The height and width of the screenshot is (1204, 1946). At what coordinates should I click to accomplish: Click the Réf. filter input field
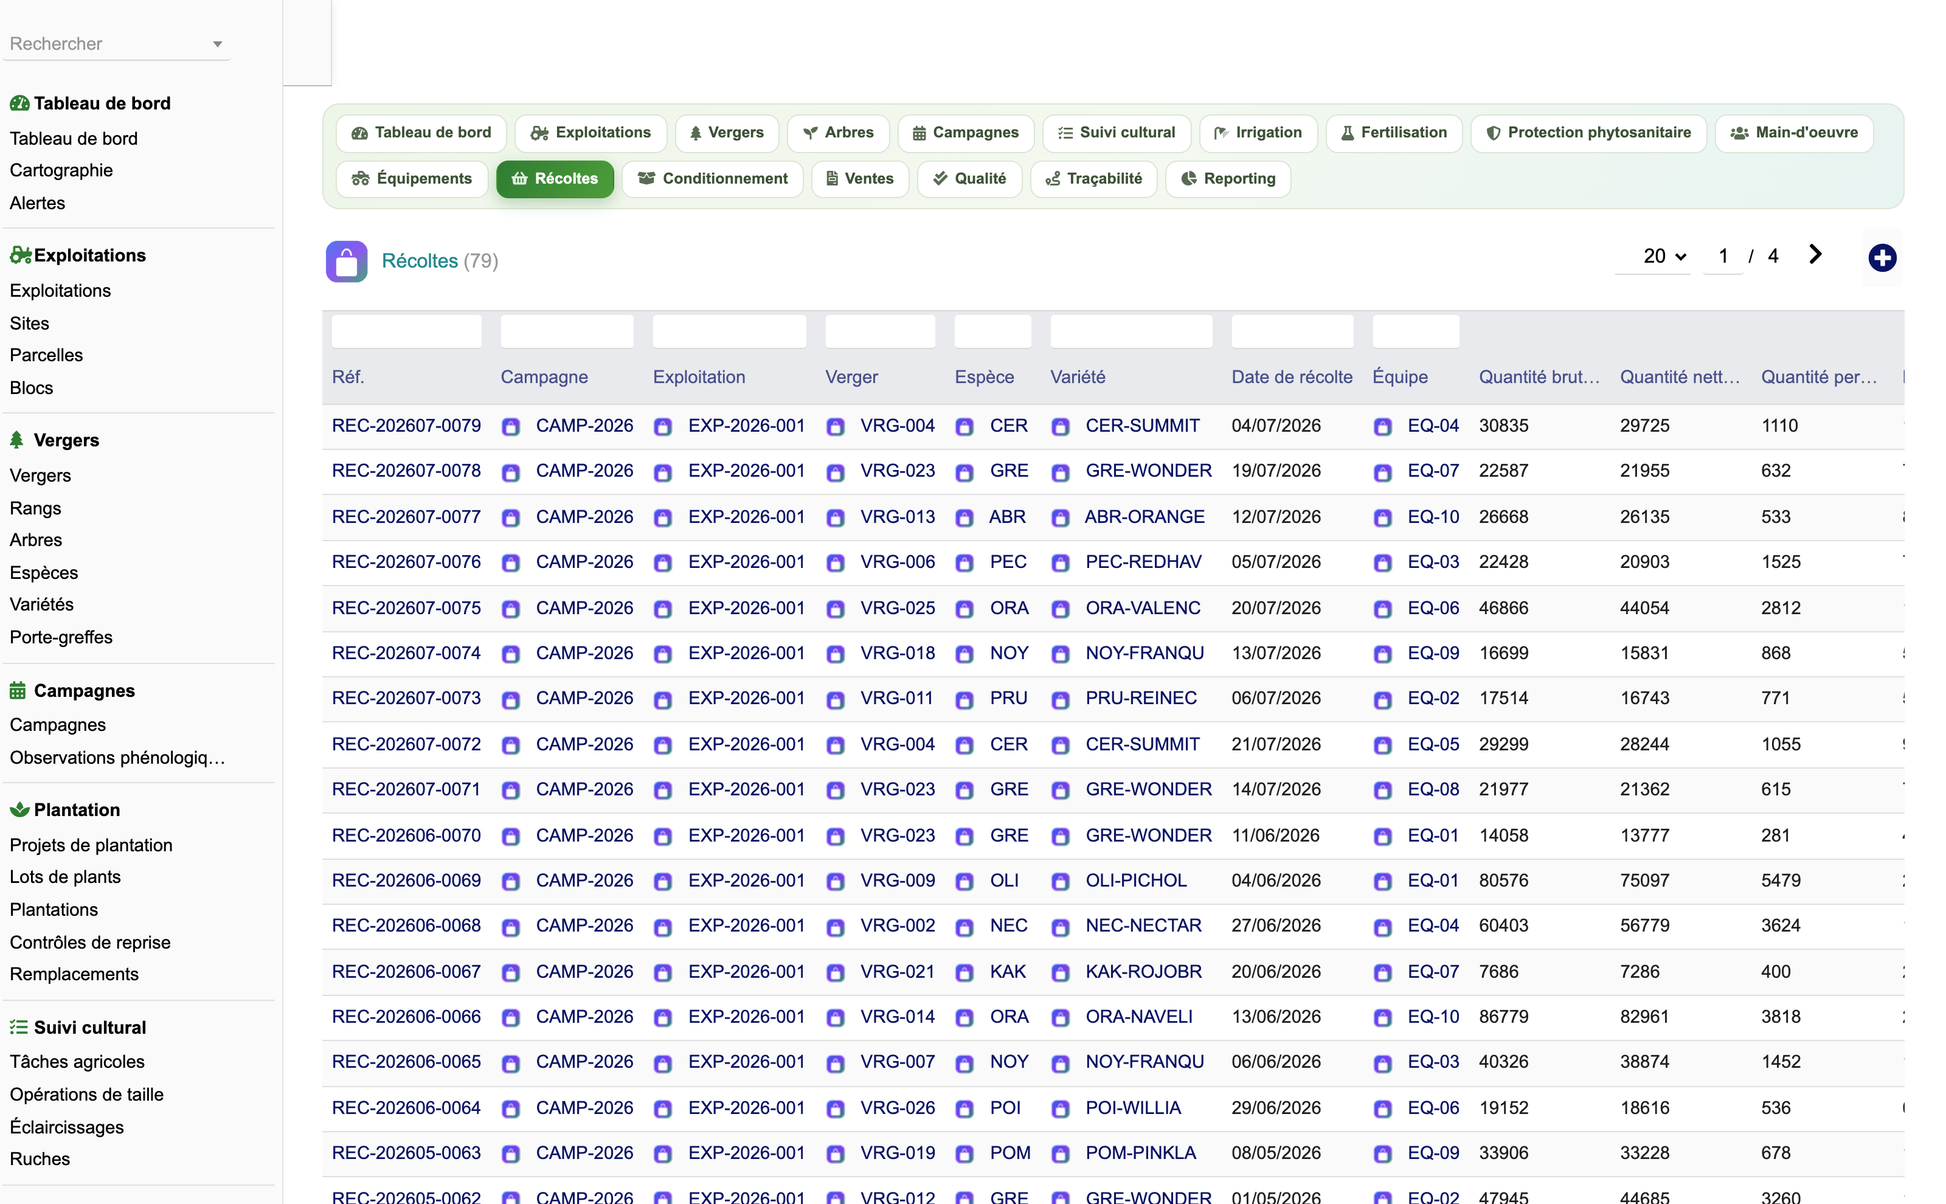(406, 331)
